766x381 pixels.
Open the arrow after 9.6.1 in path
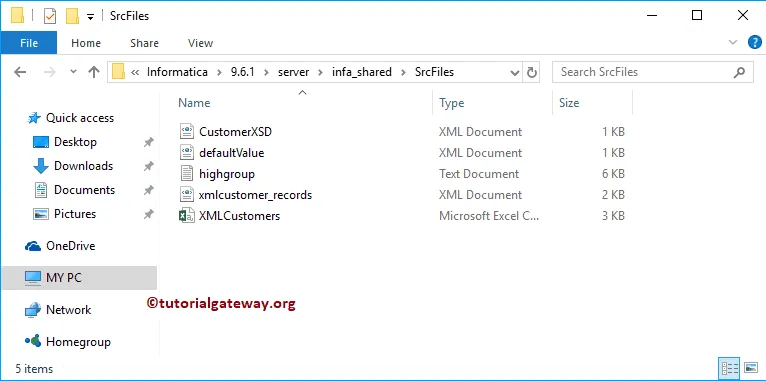click(x=266, y=72)
